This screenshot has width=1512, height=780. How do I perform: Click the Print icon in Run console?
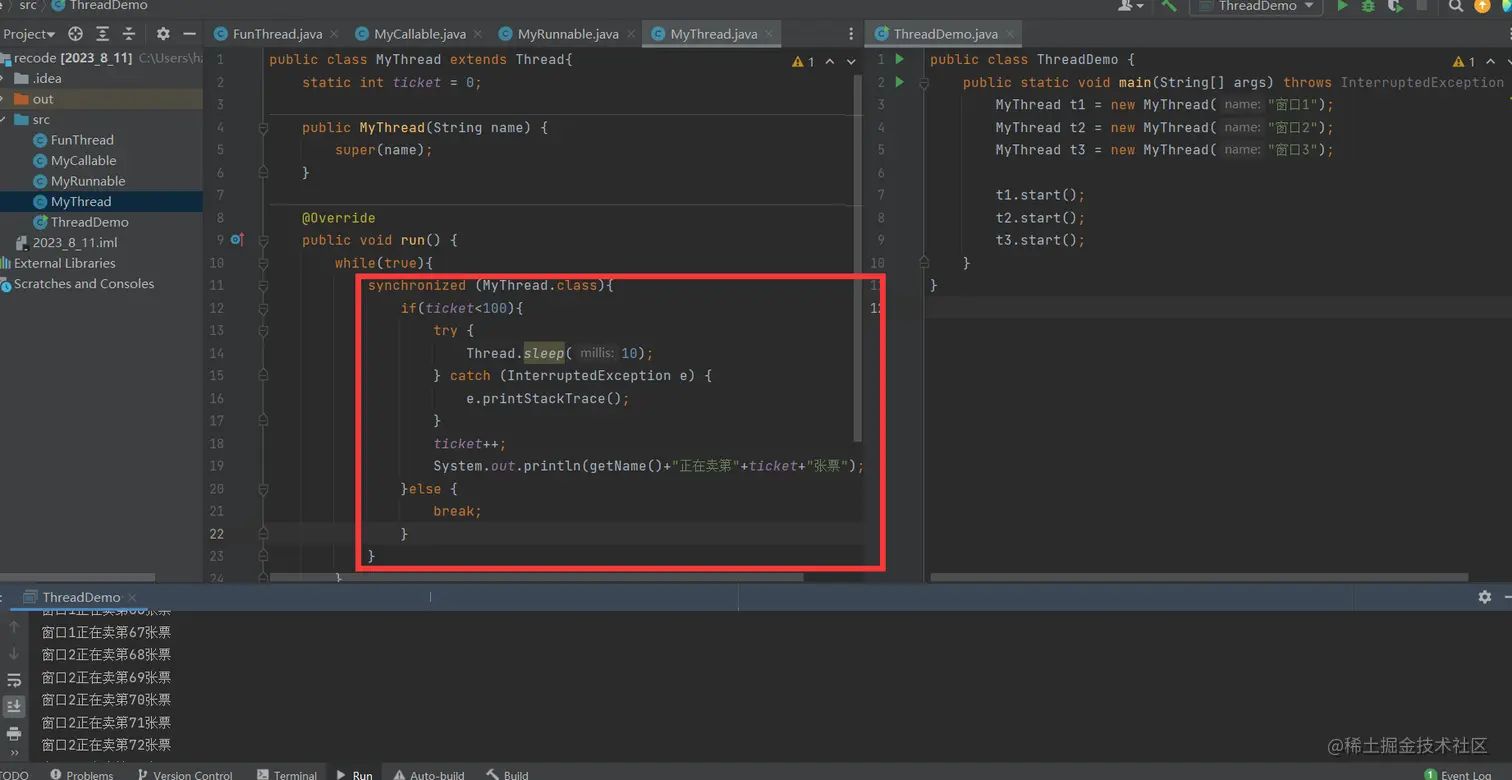(14, 733)
